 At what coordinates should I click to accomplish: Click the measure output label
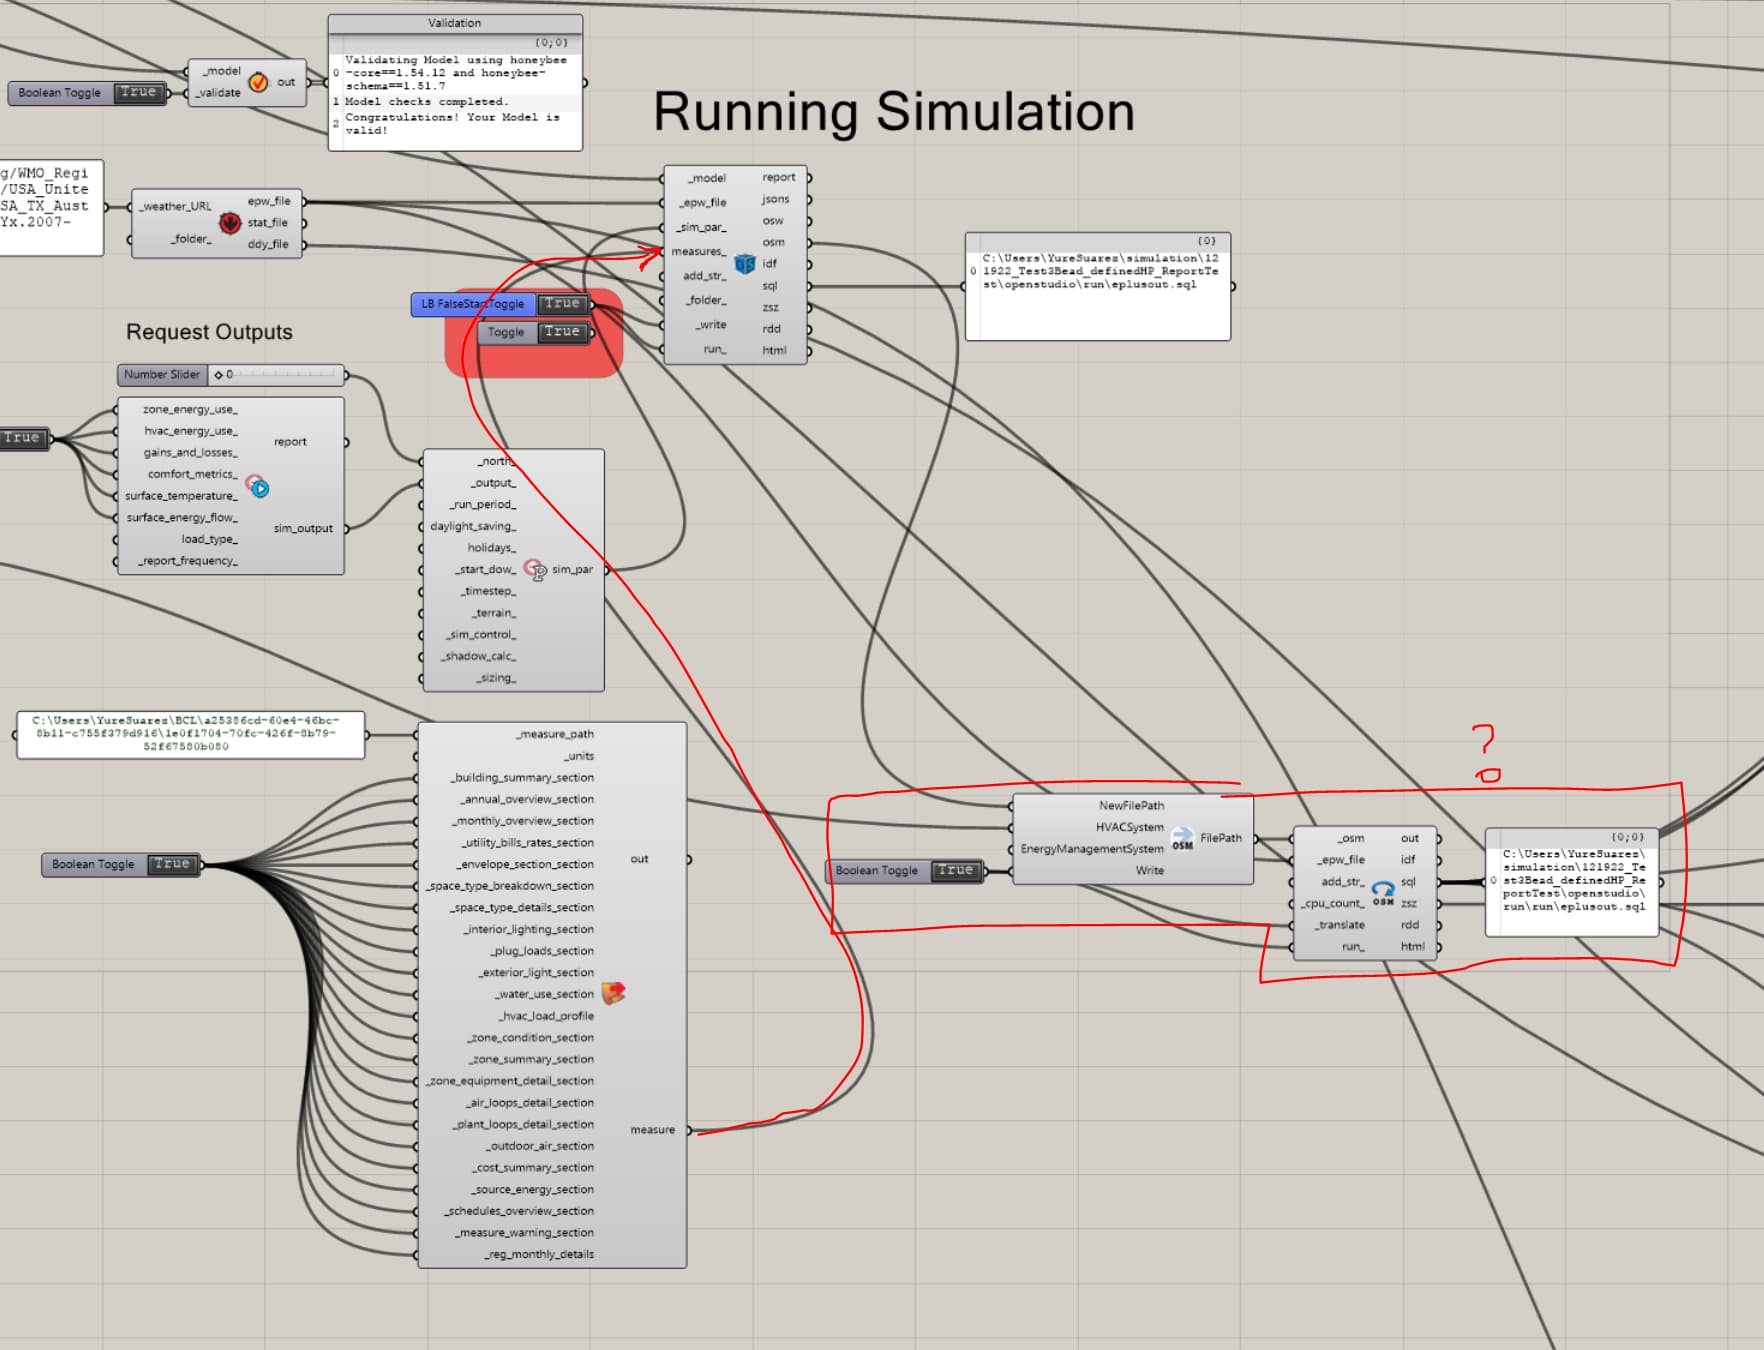[x=653, y=1130]
